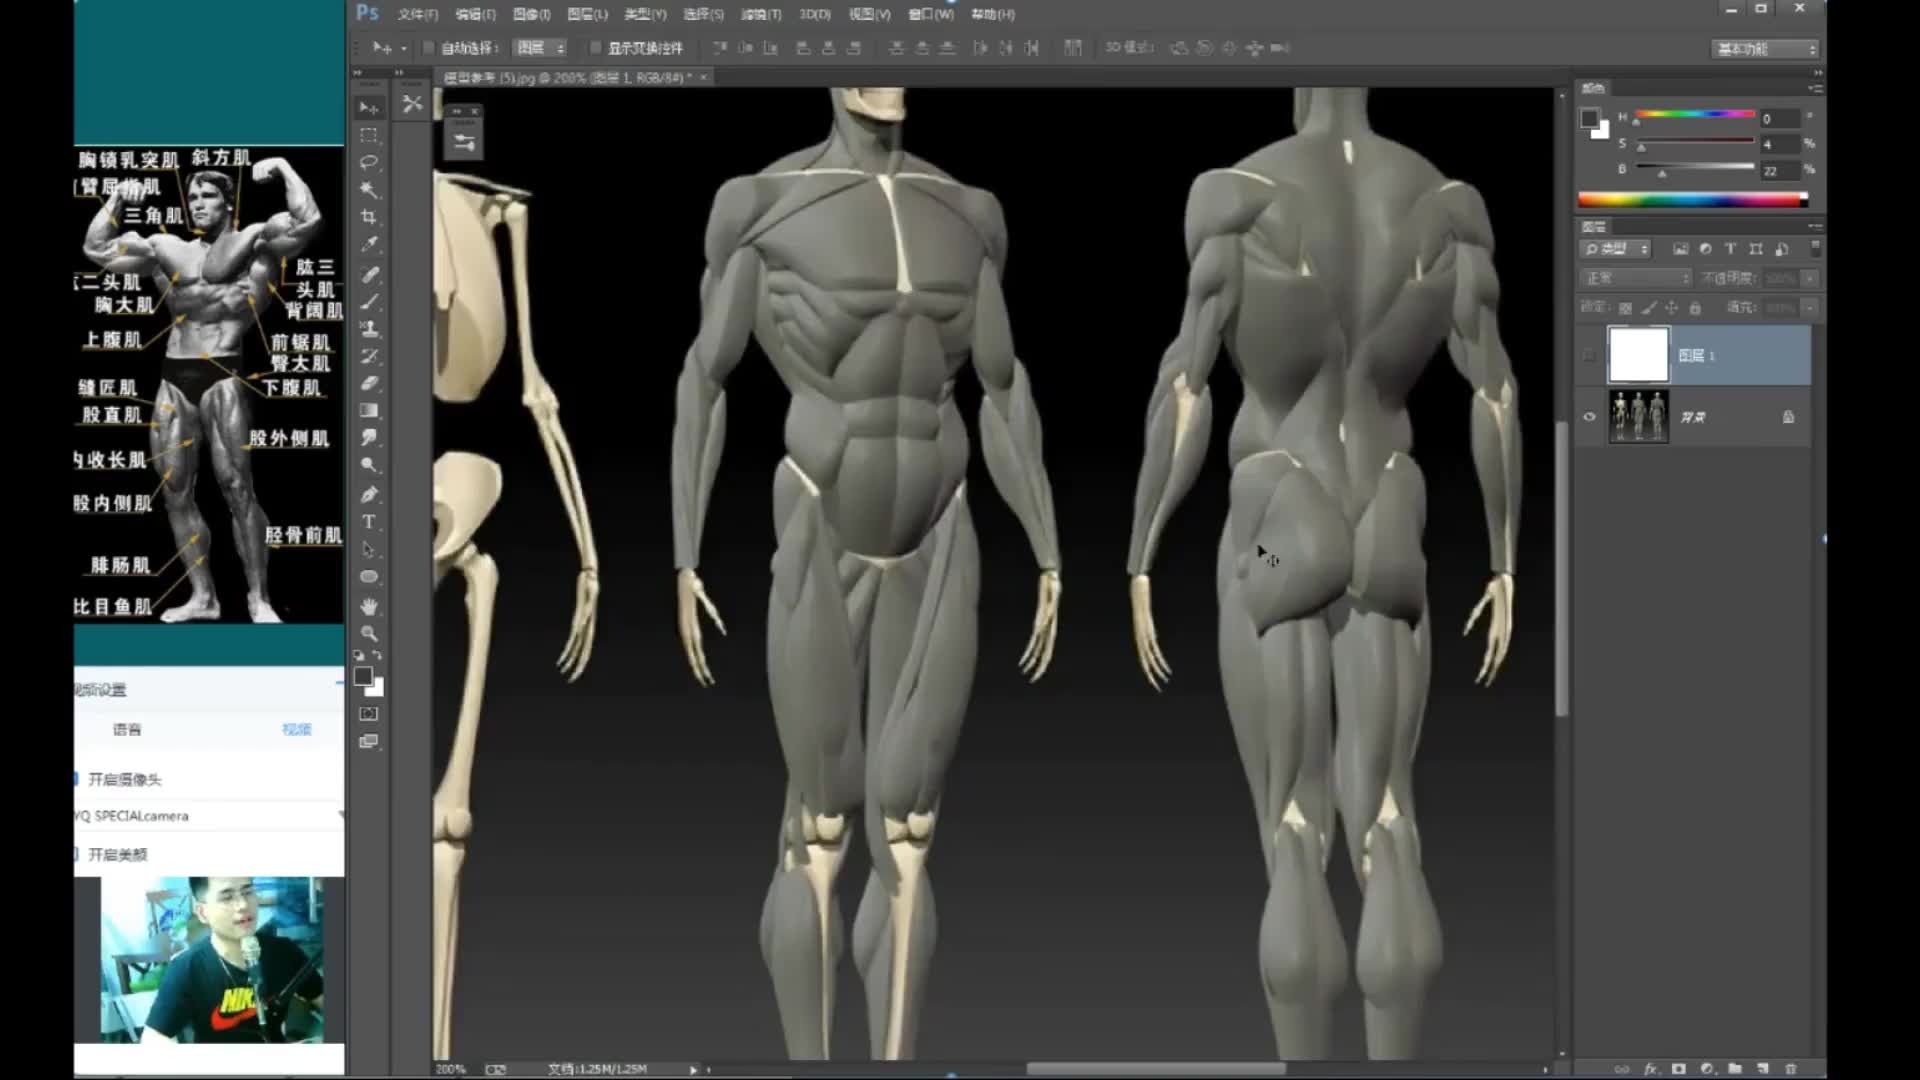The width and height of the screenshot is (1920, 1080).
Task: Delete layer trash icon in Layers panel
Action: click(1791, 1069)
